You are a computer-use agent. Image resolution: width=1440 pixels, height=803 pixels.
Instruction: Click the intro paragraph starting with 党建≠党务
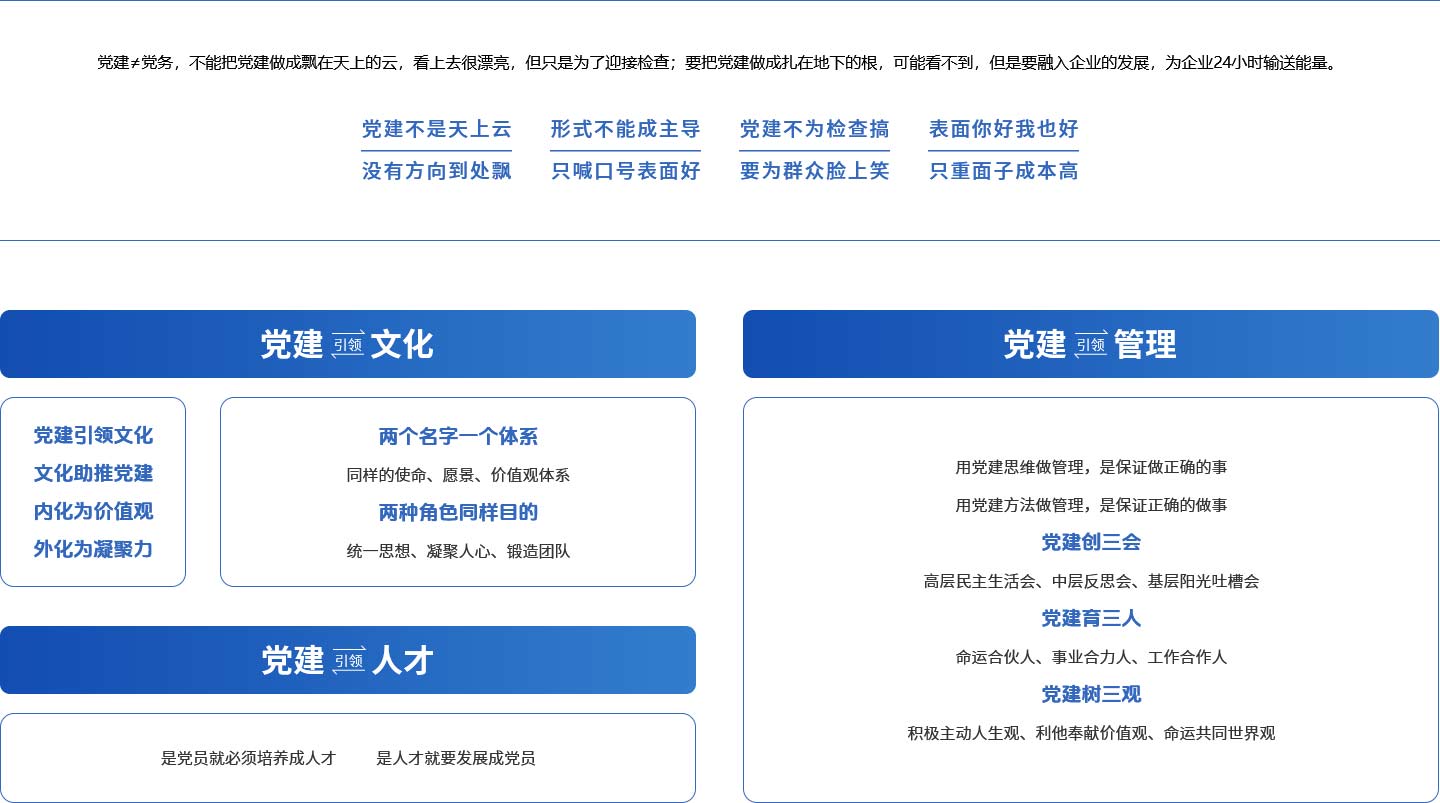coord(717,63)
